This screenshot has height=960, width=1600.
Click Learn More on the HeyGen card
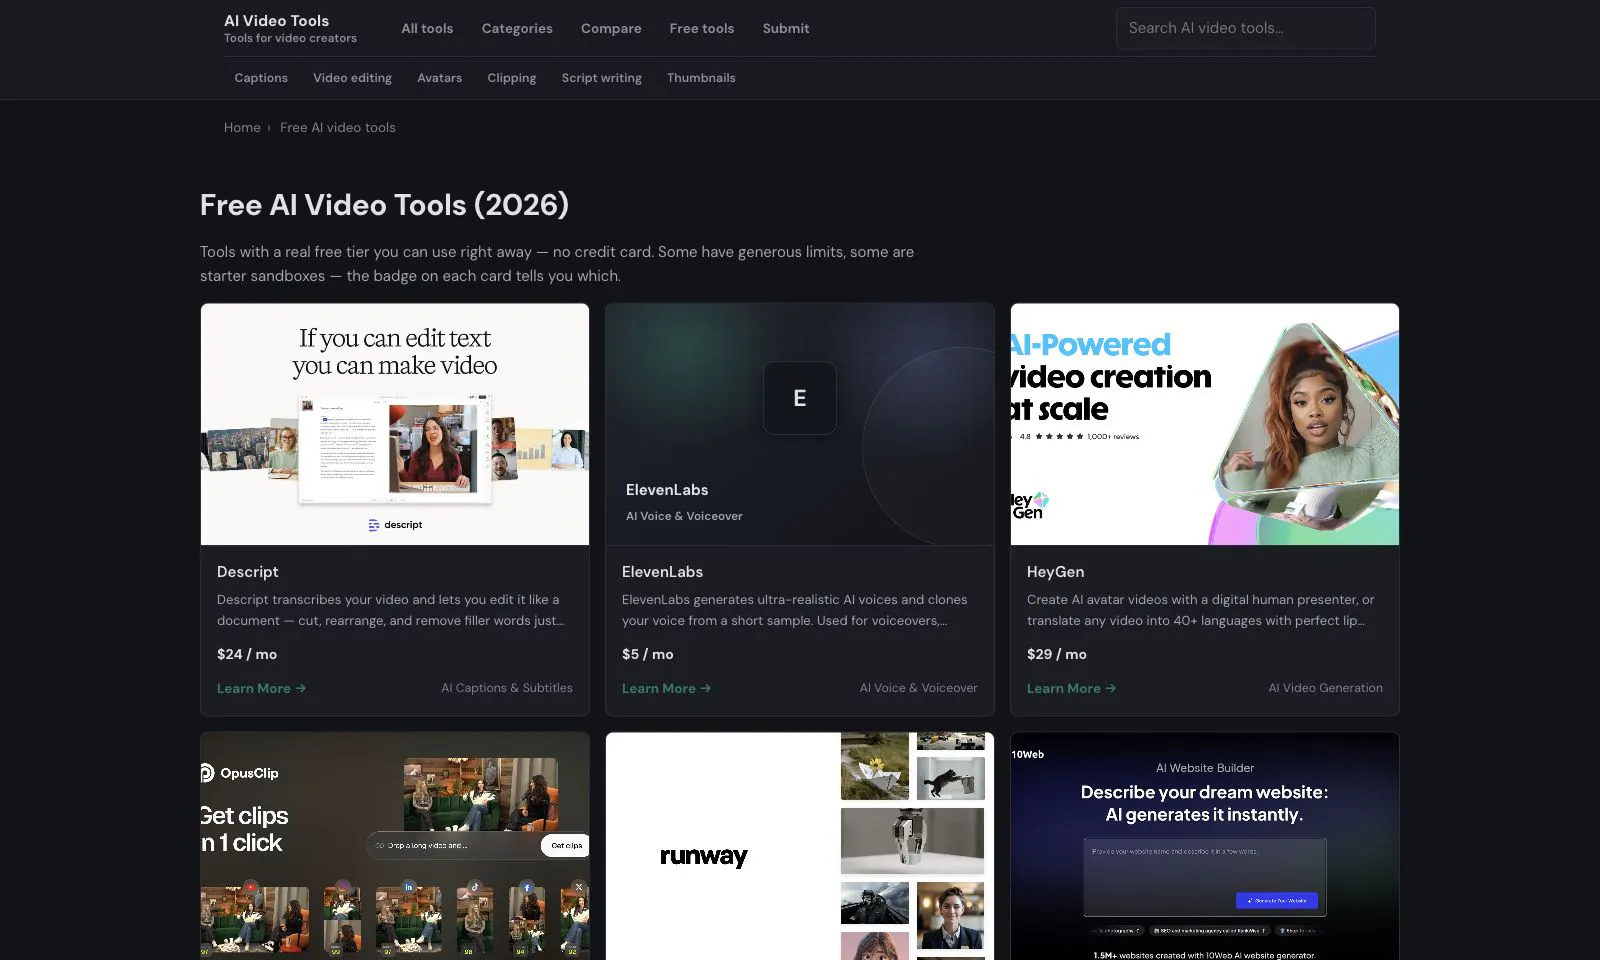tap(1071, 688)
